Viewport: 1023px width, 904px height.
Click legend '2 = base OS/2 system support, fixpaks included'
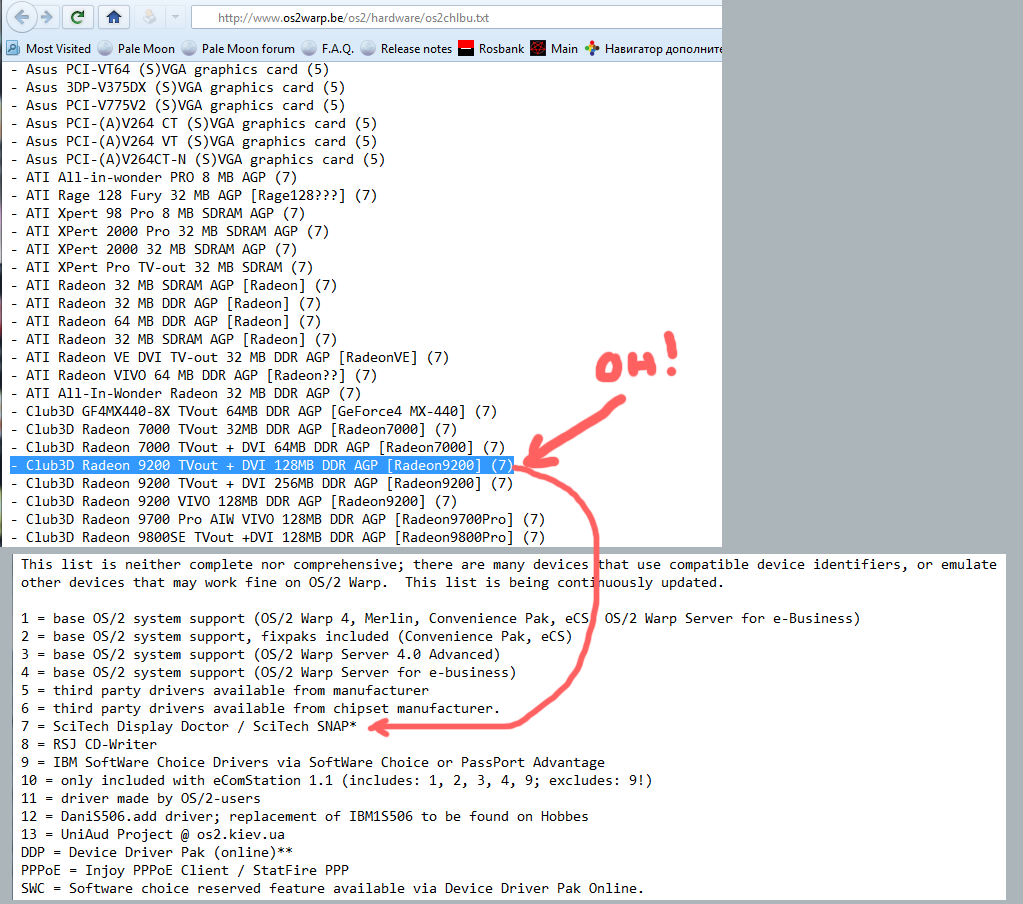point(296,637)
